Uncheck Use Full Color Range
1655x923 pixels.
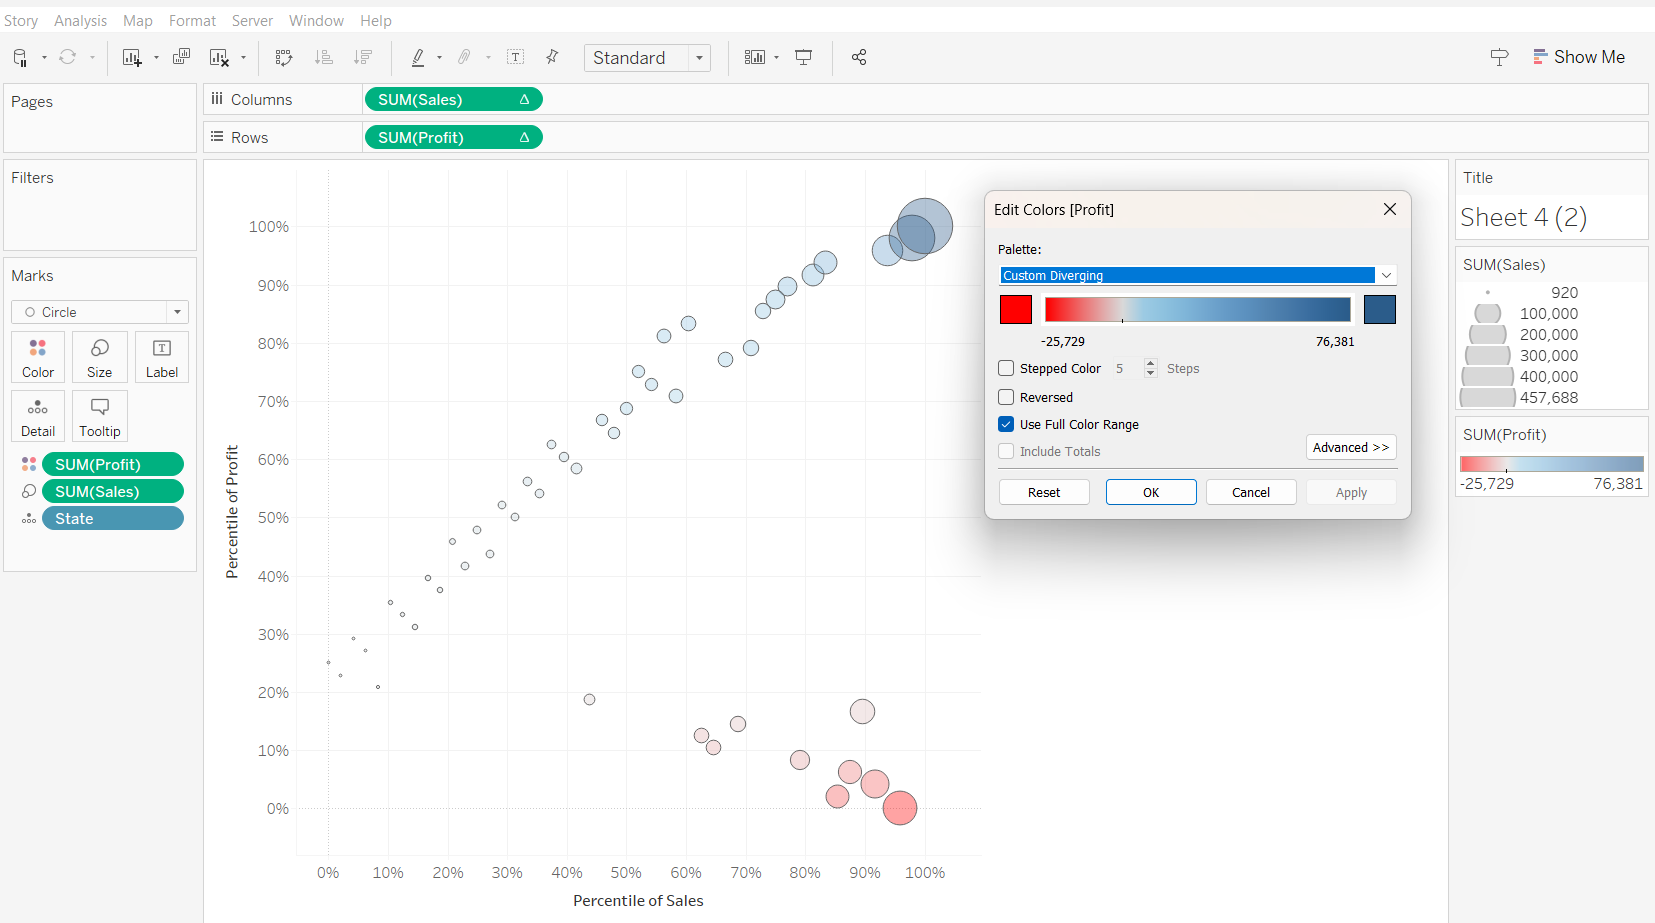(x=1007, y=424)
